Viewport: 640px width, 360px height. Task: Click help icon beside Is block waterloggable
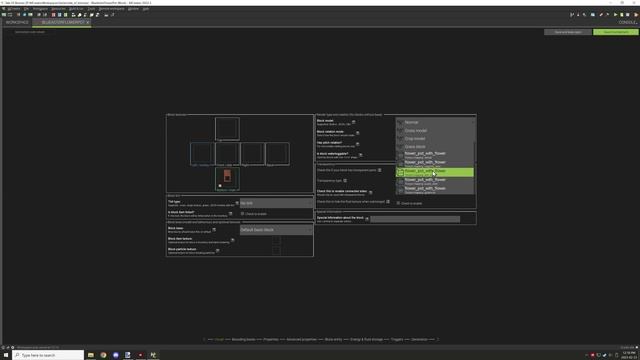click(x=360, y=155)
